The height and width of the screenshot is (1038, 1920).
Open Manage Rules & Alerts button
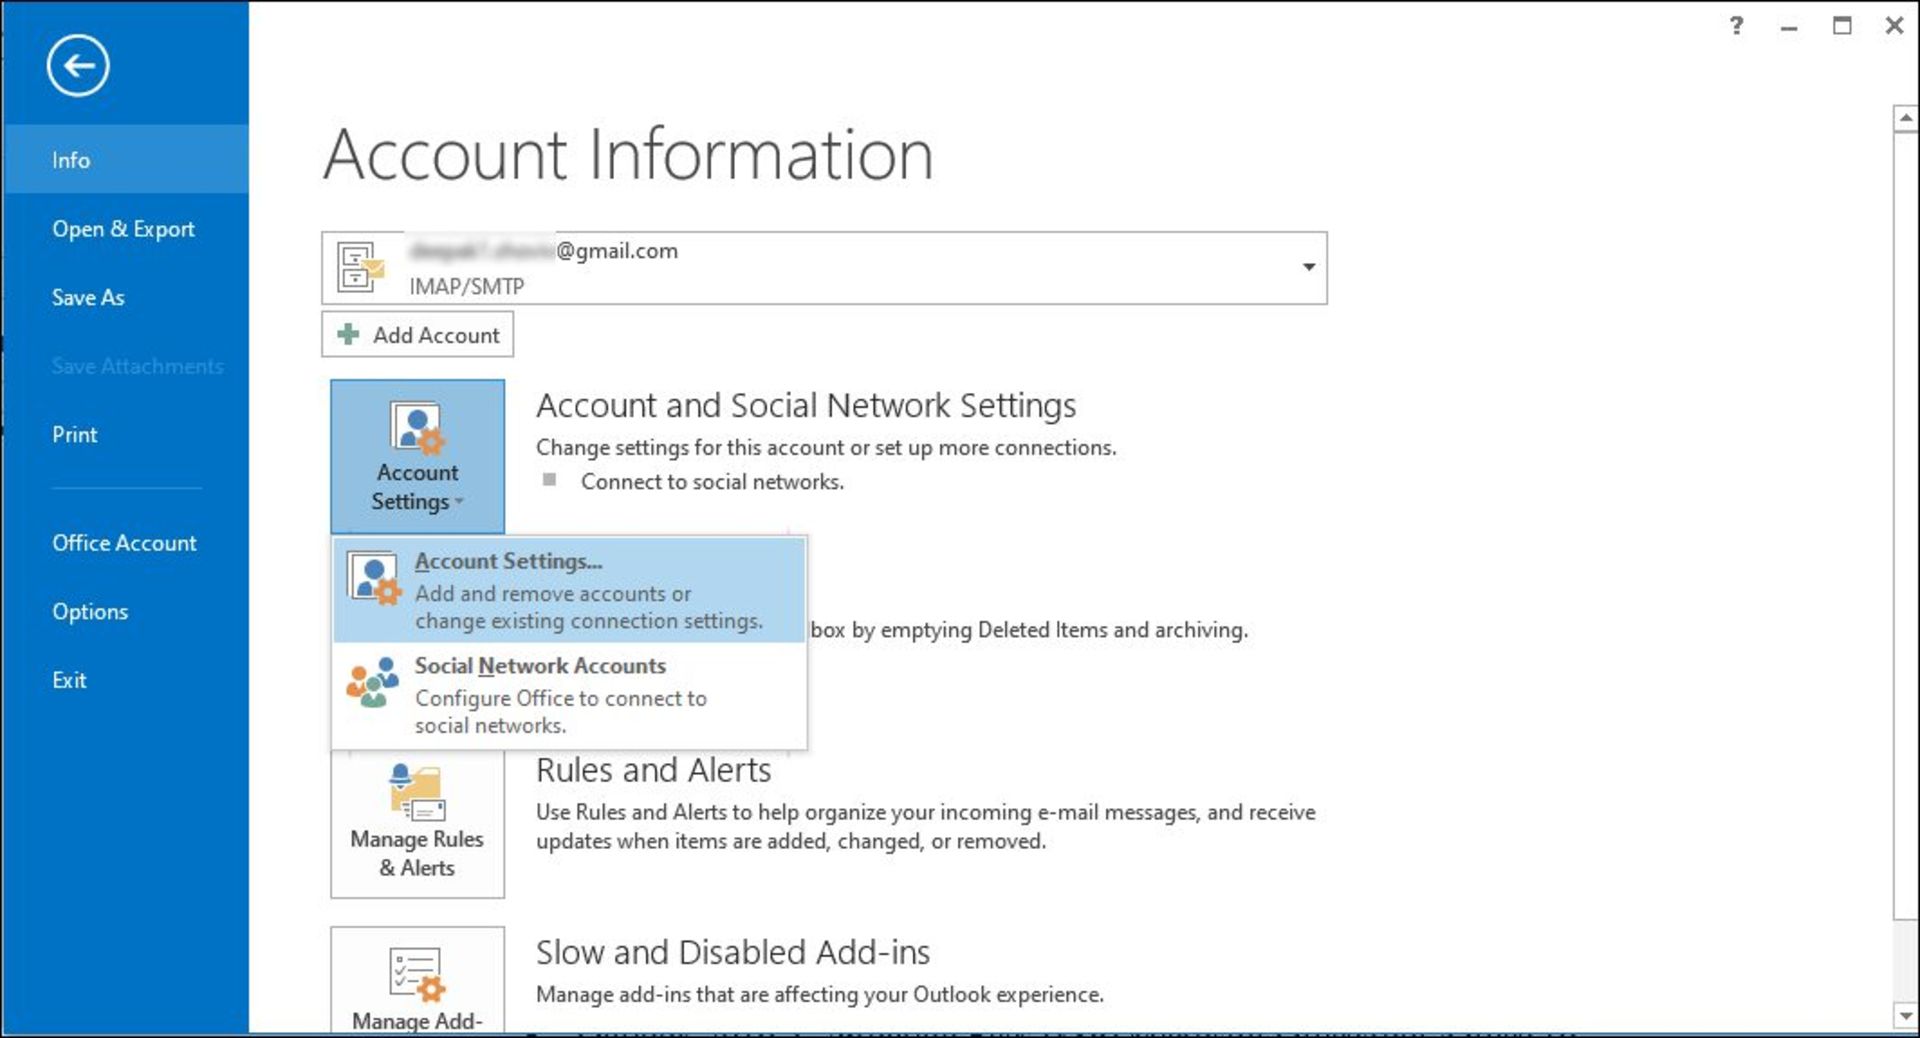417,824
